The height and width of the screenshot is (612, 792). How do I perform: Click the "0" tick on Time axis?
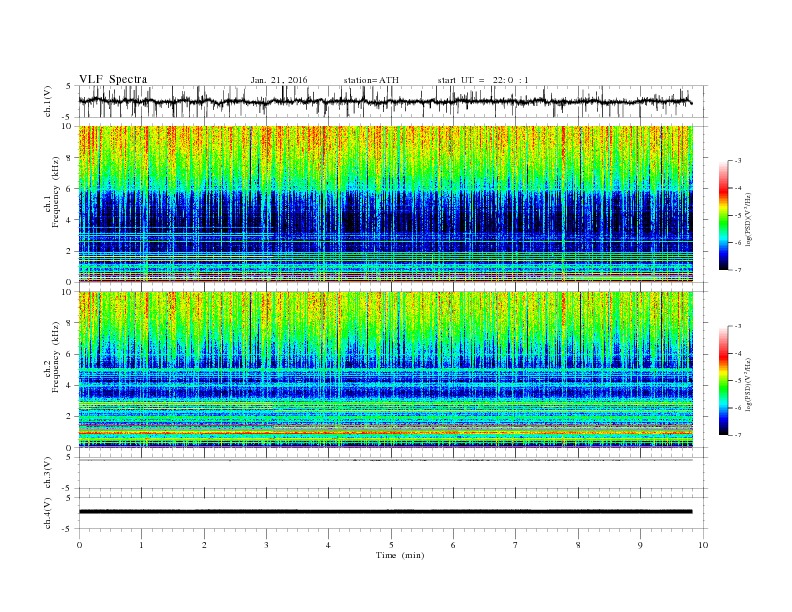coord(79,545)
